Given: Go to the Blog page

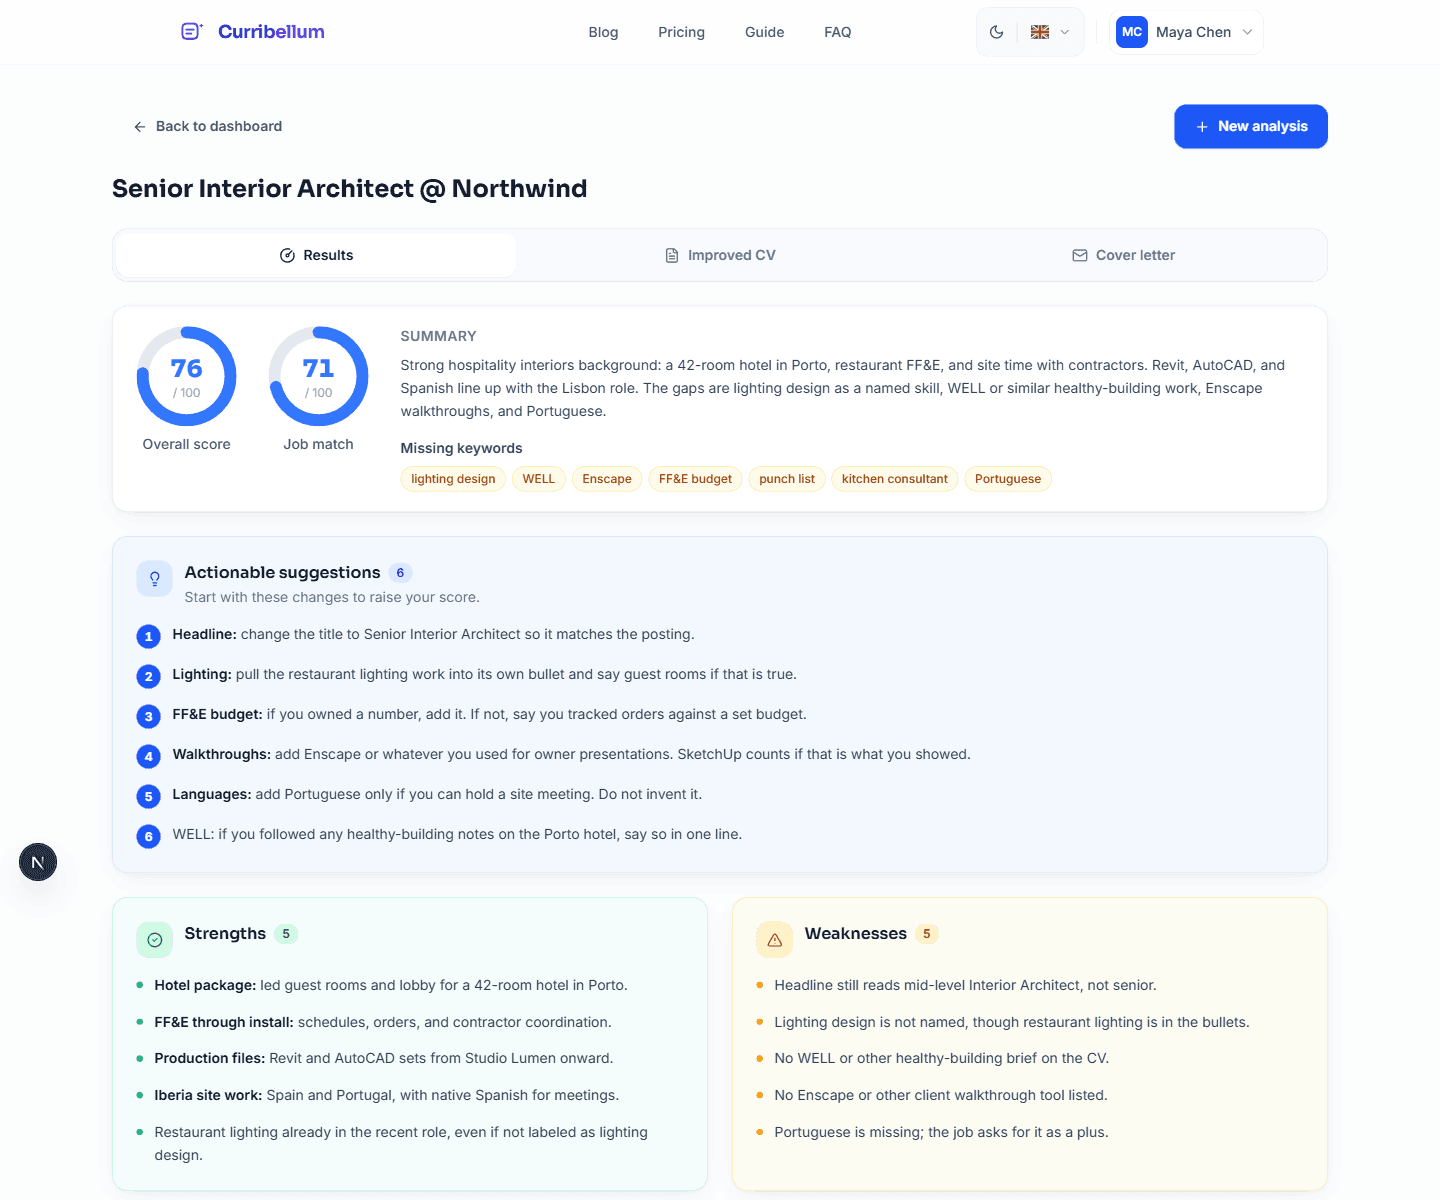Looking at the screenshot, I should point(603,32).
